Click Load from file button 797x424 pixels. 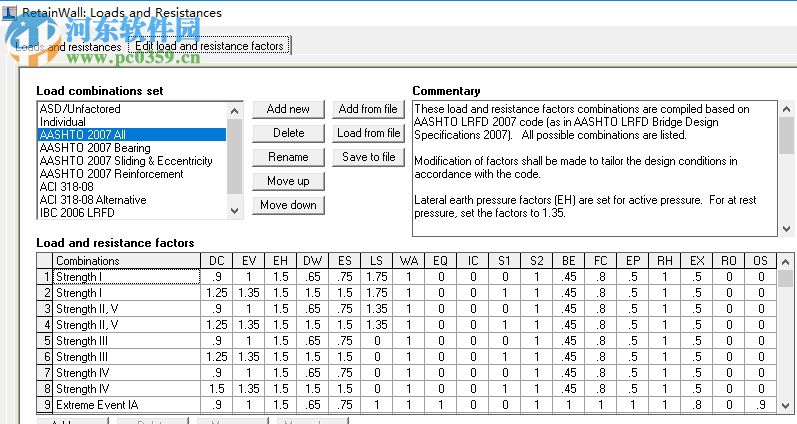click(368, 133)
